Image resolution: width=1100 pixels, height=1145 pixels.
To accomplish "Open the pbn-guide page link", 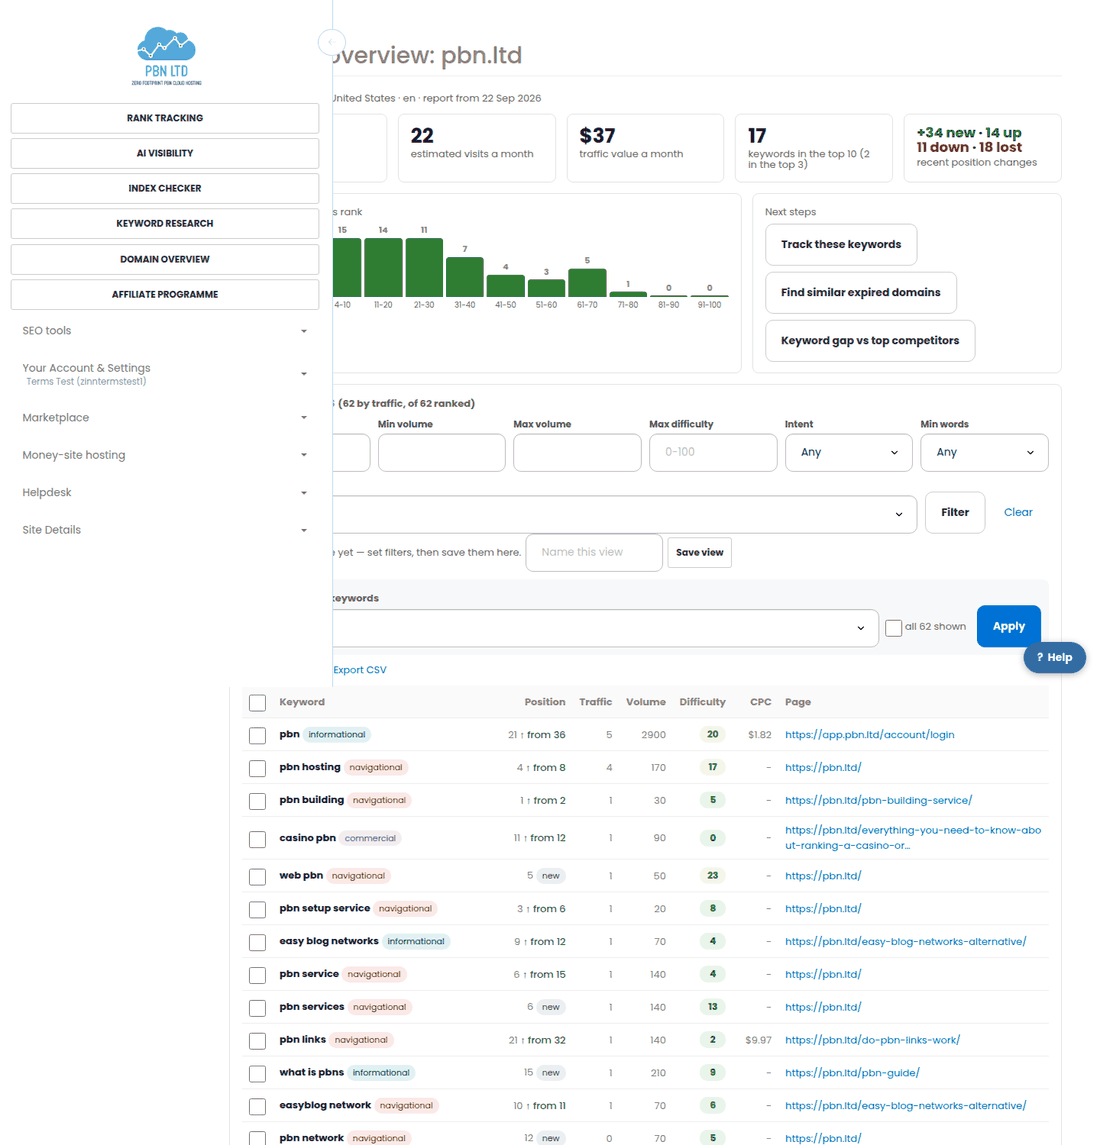I will pos(852,1073).
